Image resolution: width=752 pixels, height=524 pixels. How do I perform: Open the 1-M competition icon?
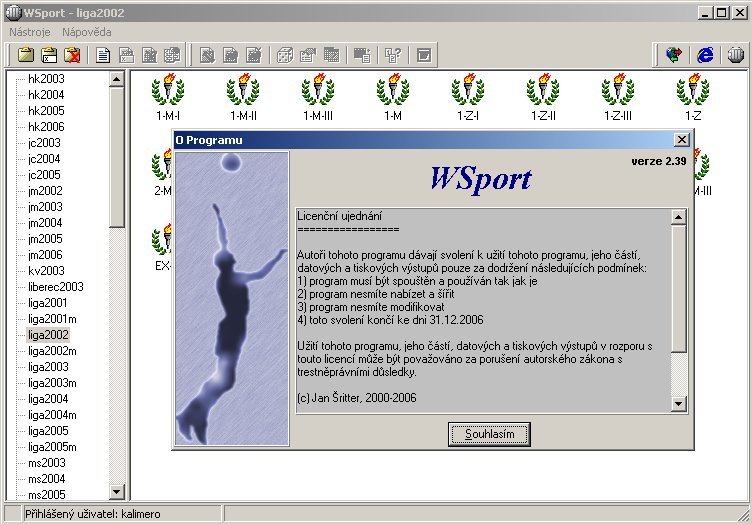pos(393,97)
